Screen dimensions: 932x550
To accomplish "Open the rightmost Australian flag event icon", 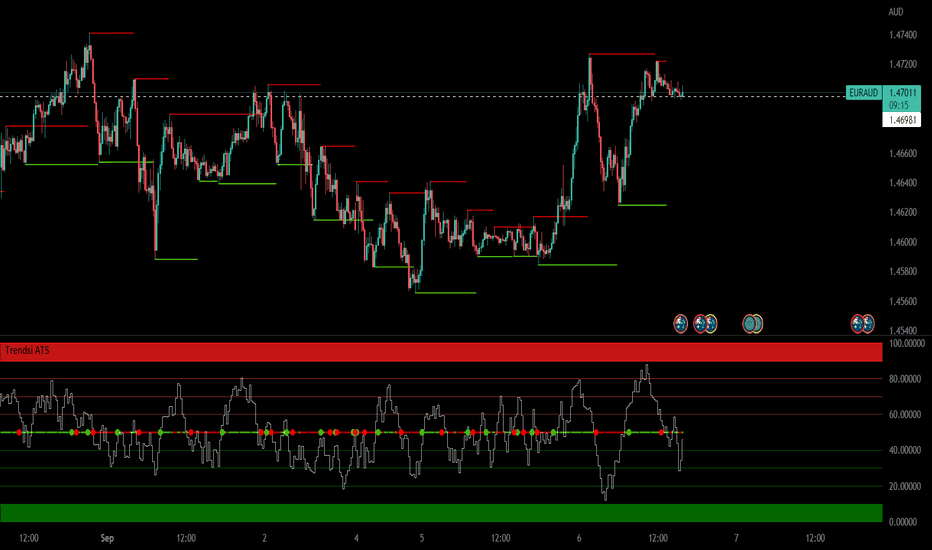I will tap(870, 323).
